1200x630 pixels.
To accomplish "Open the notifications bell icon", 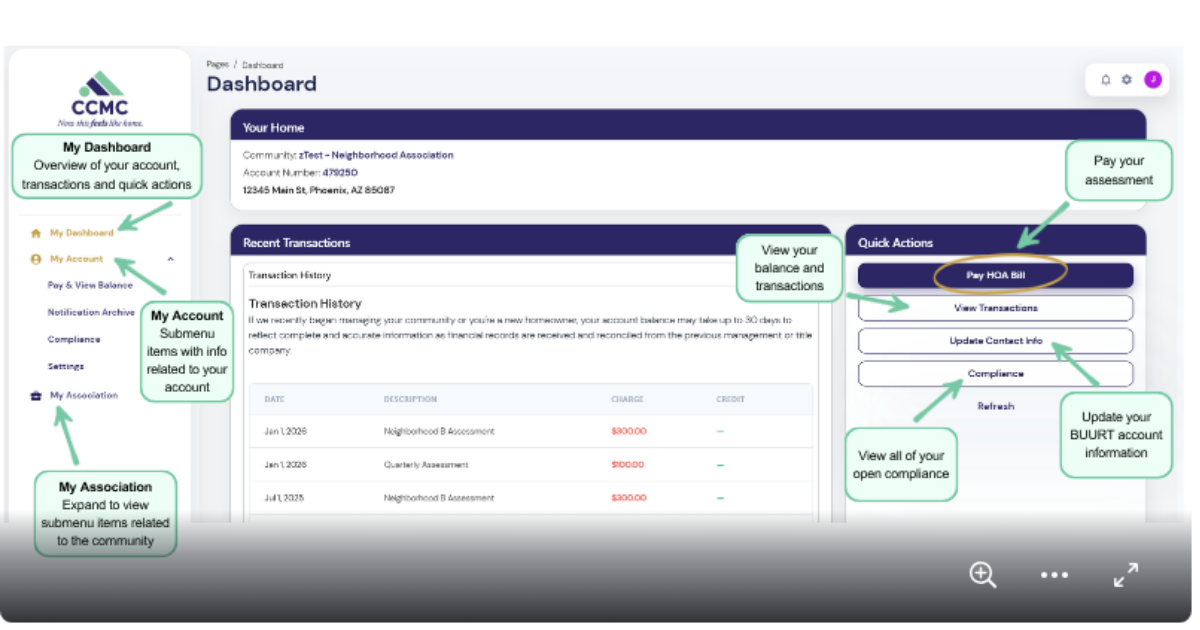I will 1105,80.
